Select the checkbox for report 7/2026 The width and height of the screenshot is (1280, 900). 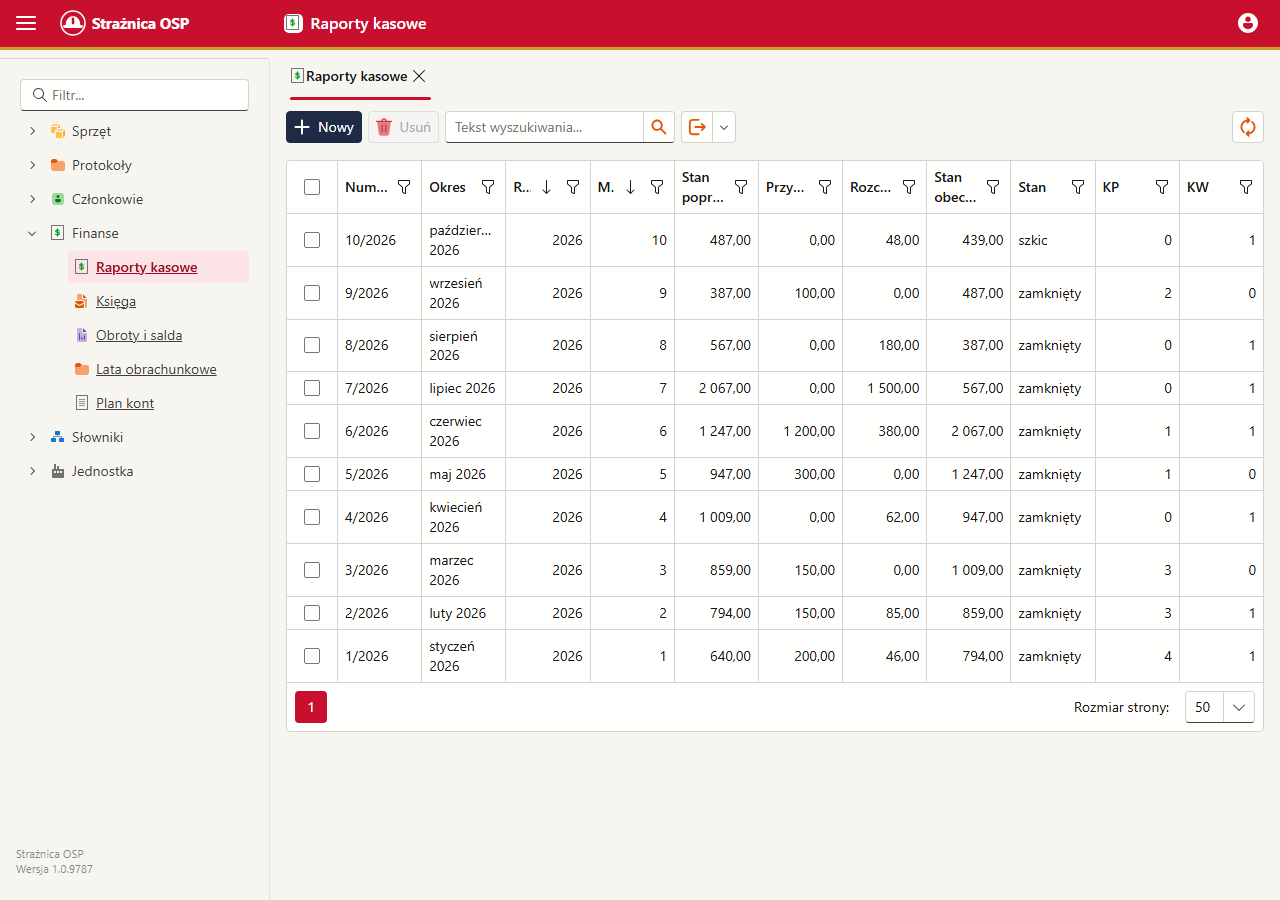[312, 388]
